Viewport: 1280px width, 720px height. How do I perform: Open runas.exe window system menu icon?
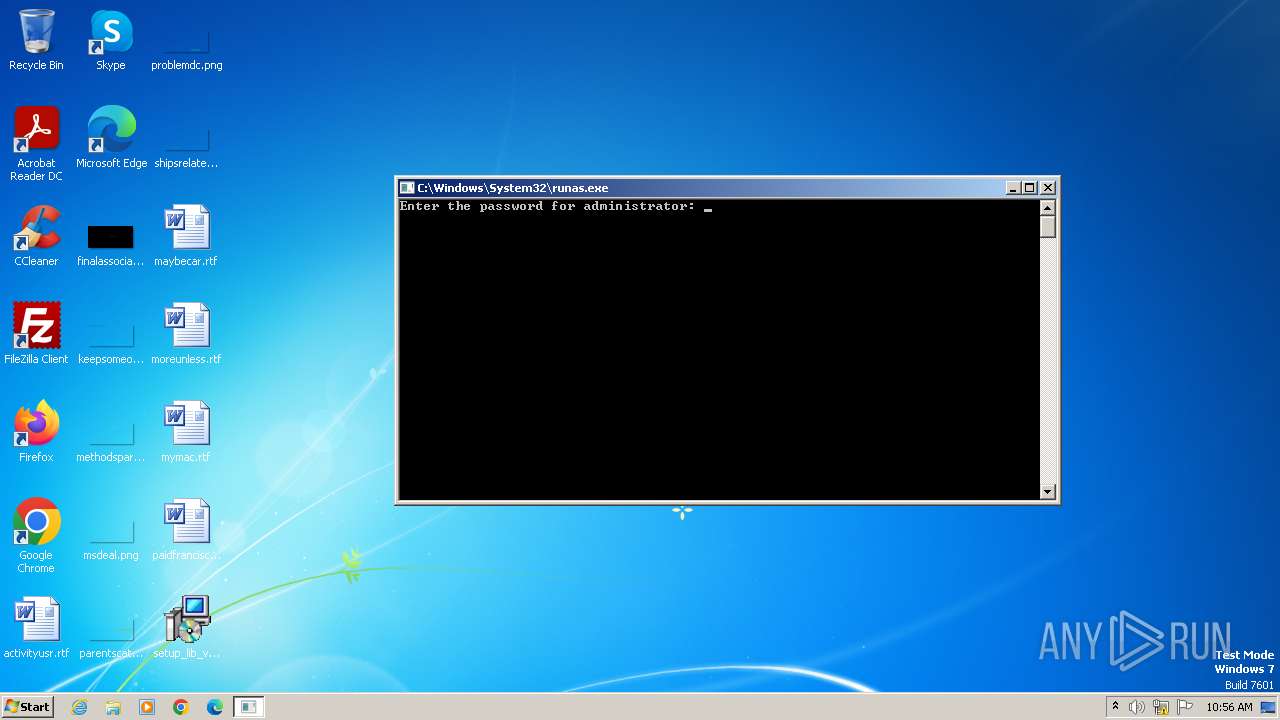pos(407,188)
